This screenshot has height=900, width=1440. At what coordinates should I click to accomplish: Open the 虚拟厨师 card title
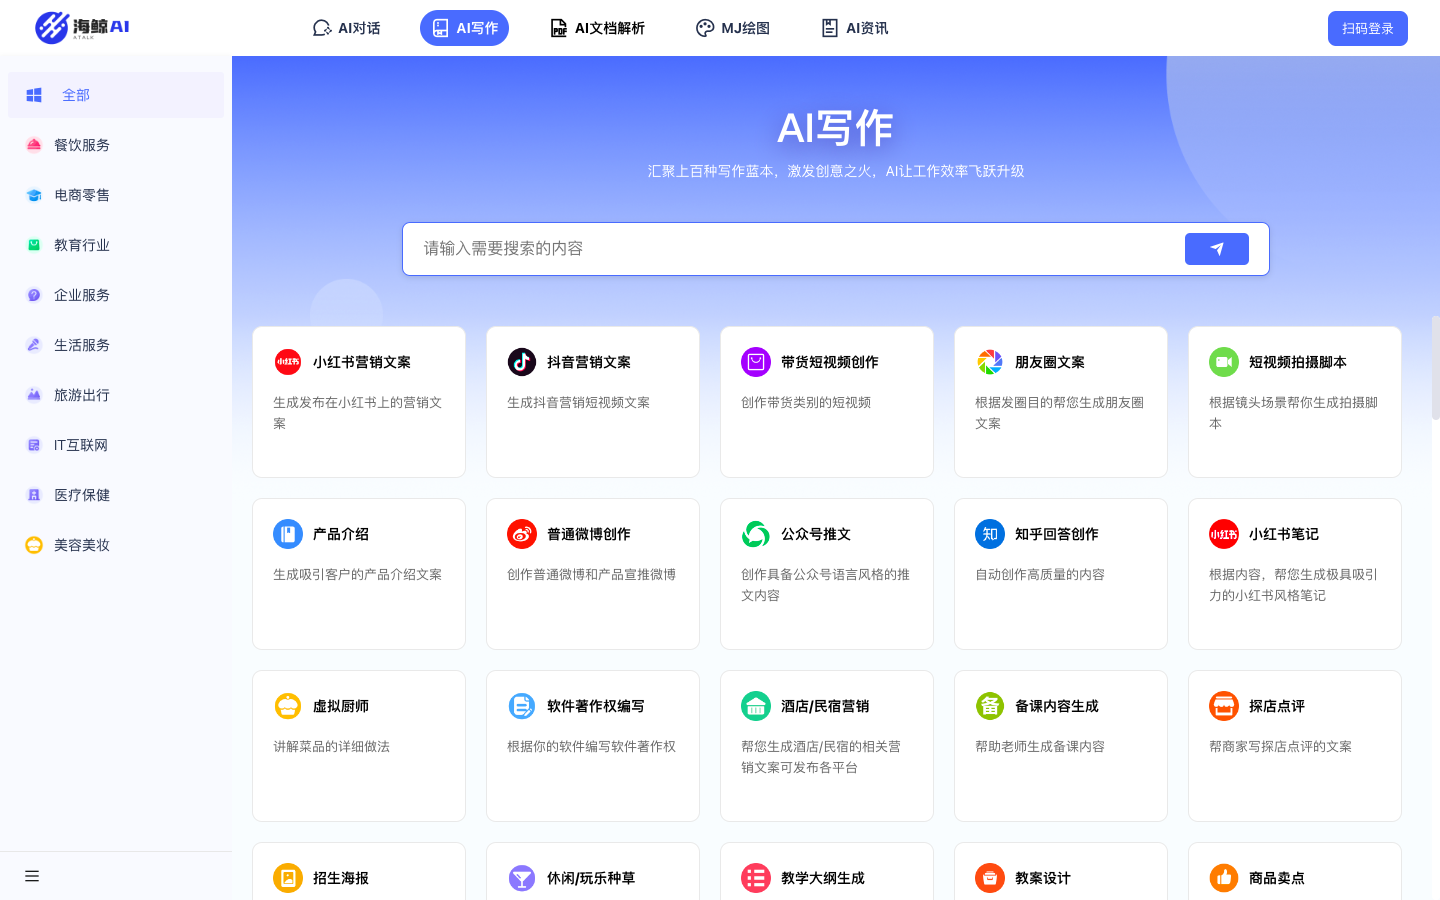click(341, 706)
